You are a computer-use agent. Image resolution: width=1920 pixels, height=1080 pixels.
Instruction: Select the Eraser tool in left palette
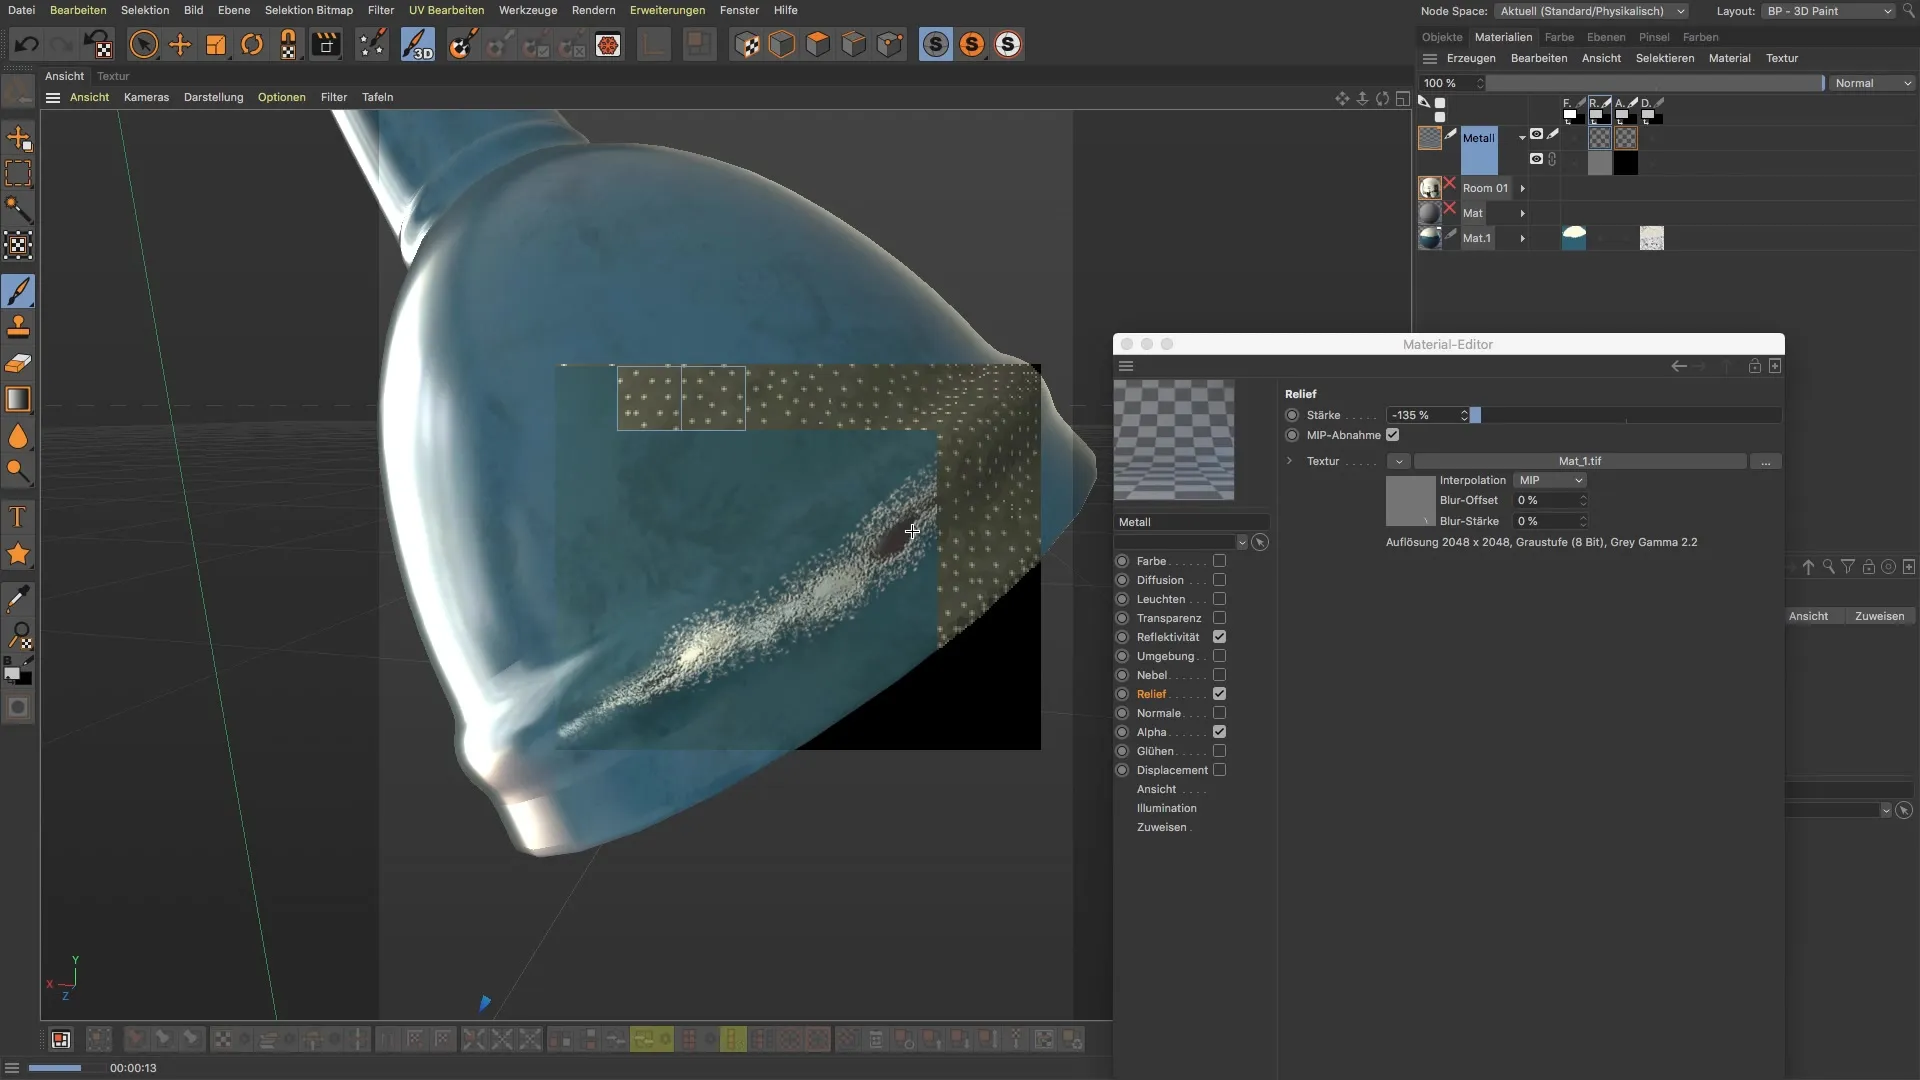(x=18, y=363)
